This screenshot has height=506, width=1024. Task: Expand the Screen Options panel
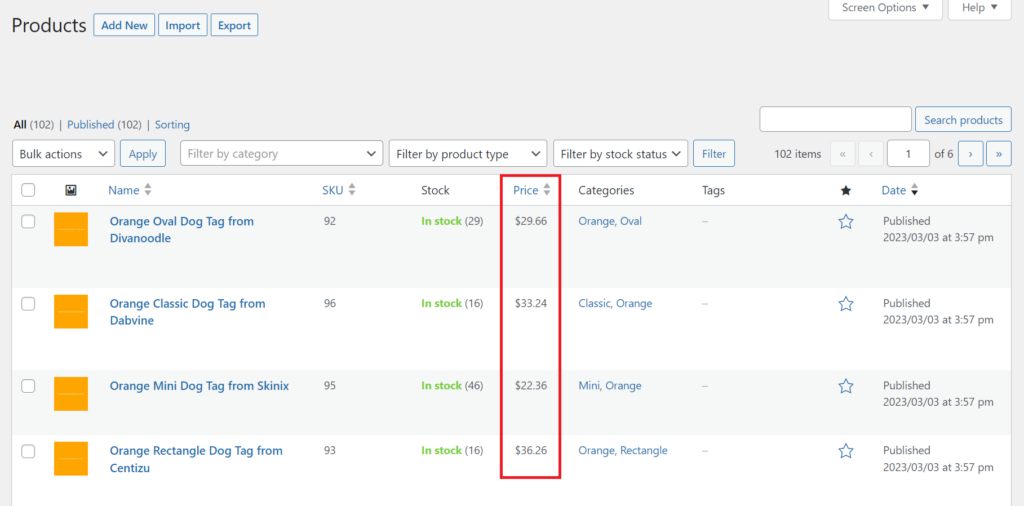(885, 8)
